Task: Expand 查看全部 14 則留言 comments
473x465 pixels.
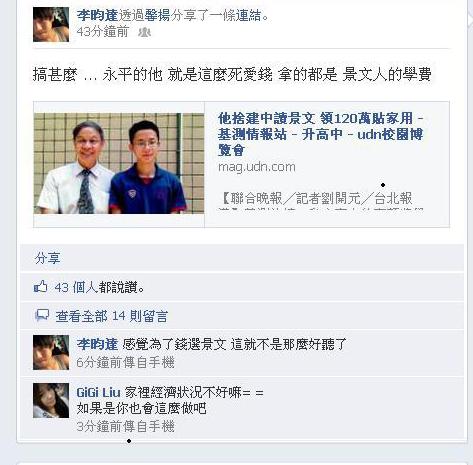Action: pyautogui.click(x=111, y=316)
